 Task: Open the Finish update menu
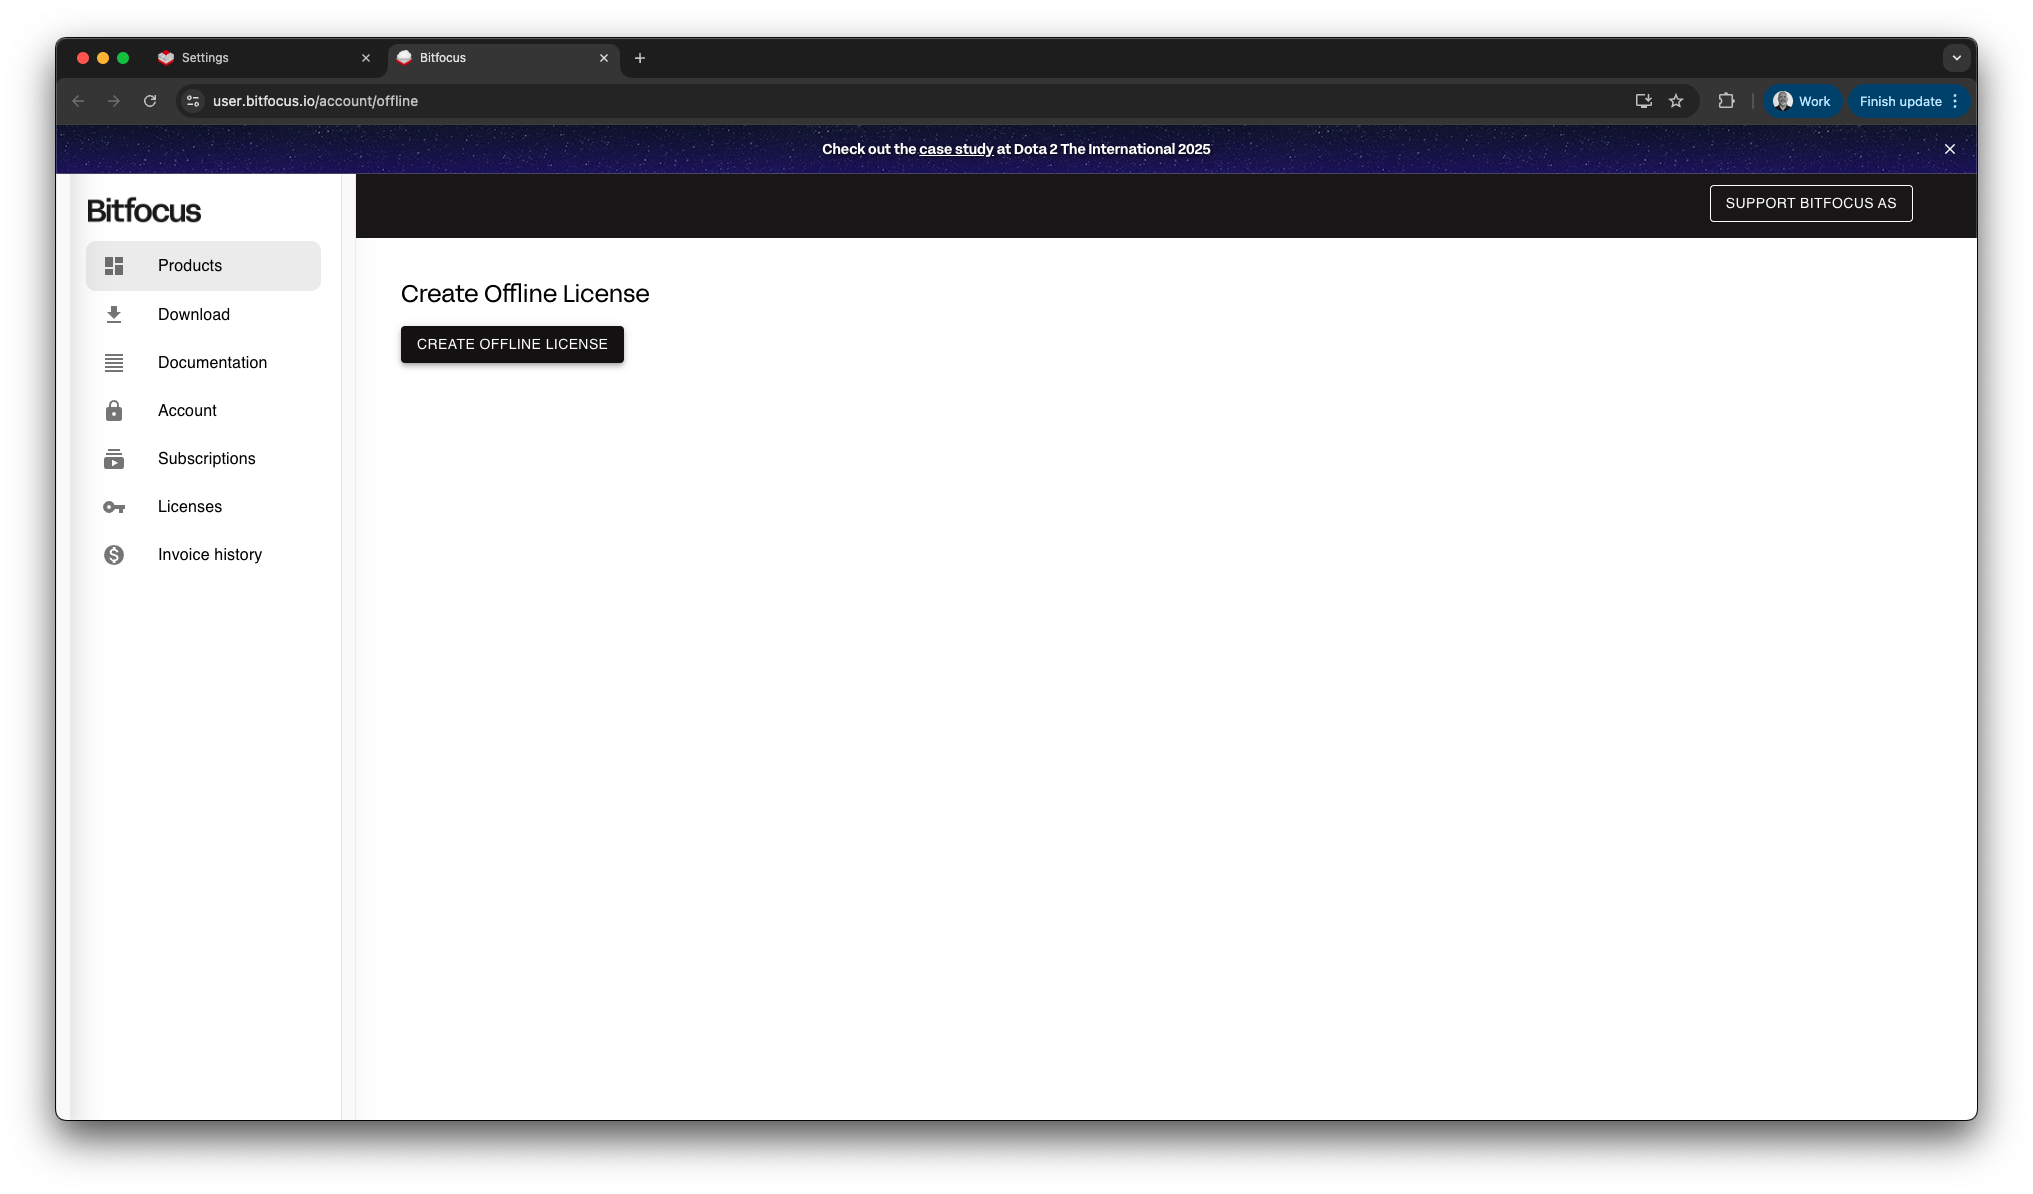[1909, 101]
